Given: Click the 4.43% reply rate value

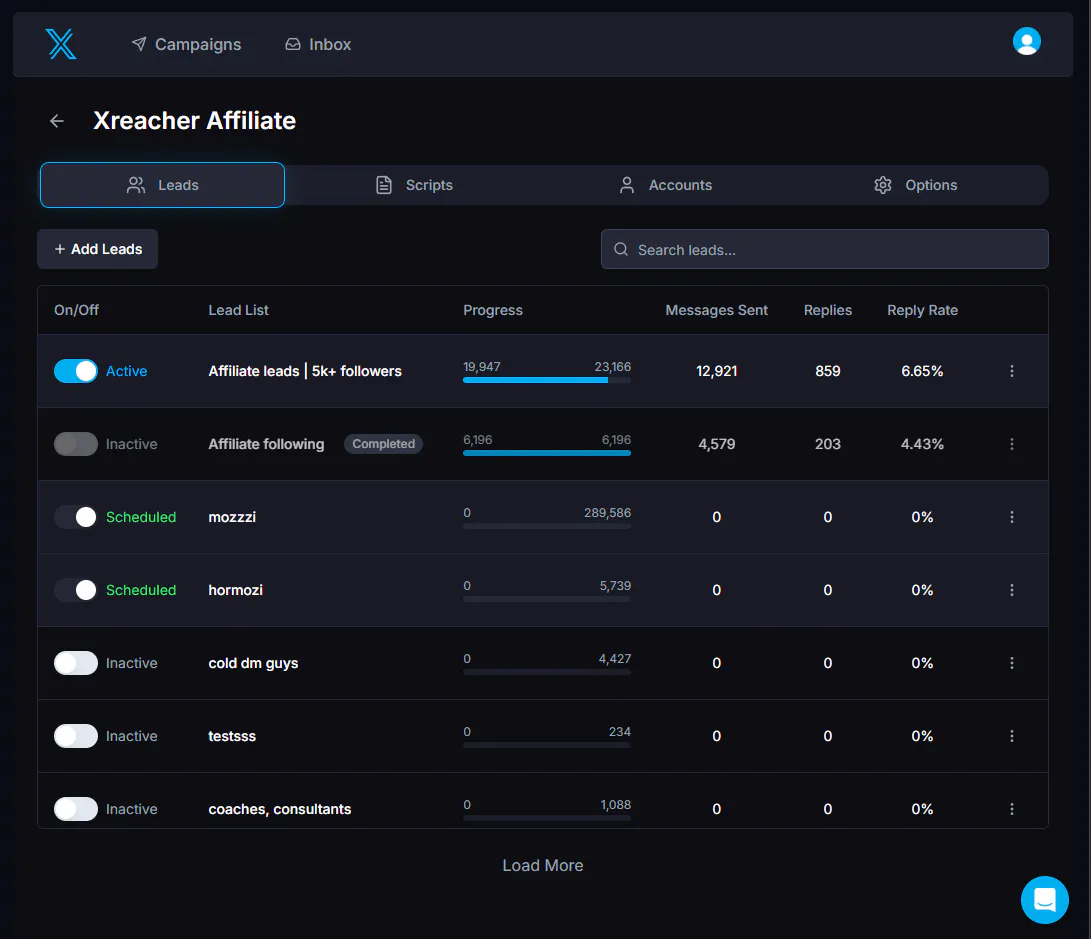Looking at the screenshot, I should (x=922, y=444).
